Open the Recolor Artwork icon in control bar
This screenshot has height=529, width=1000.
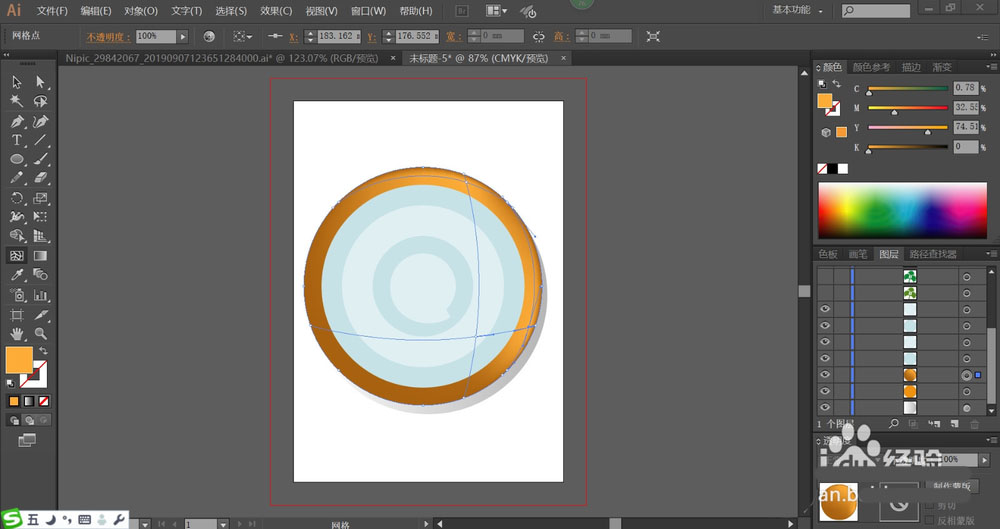[209, 36]
